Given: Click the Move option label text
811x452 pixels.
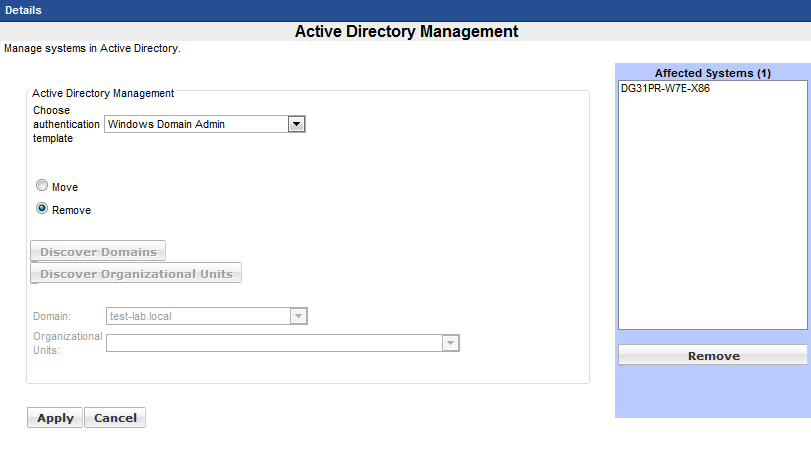Looking at the screenshot, I should tap(65, 187).
